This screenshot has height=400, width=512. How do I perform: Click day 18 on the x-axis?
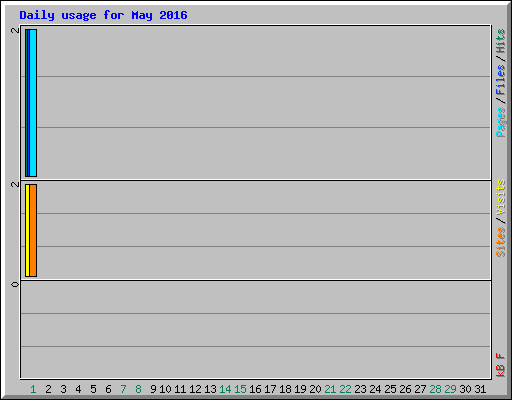(285, 389)
